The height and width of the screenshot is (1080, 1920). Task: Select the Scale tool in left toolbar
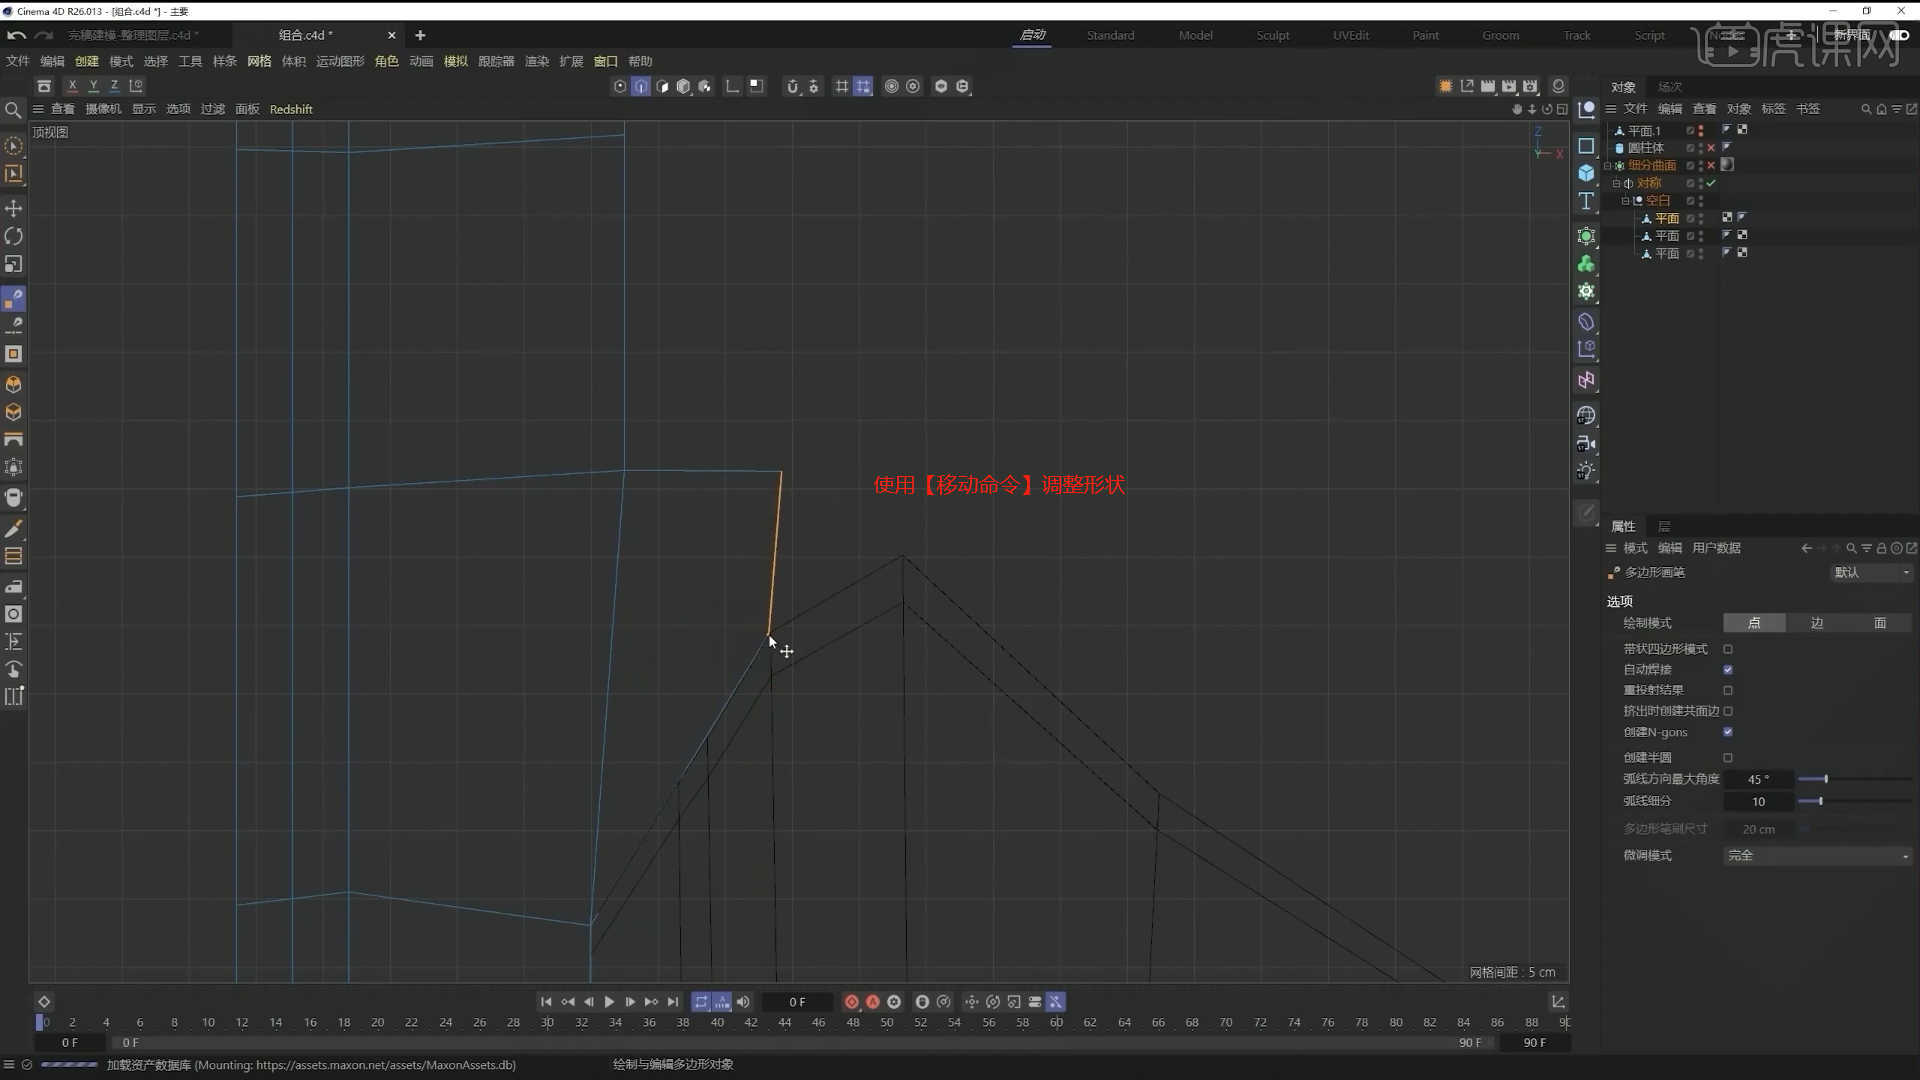[14, 264]
